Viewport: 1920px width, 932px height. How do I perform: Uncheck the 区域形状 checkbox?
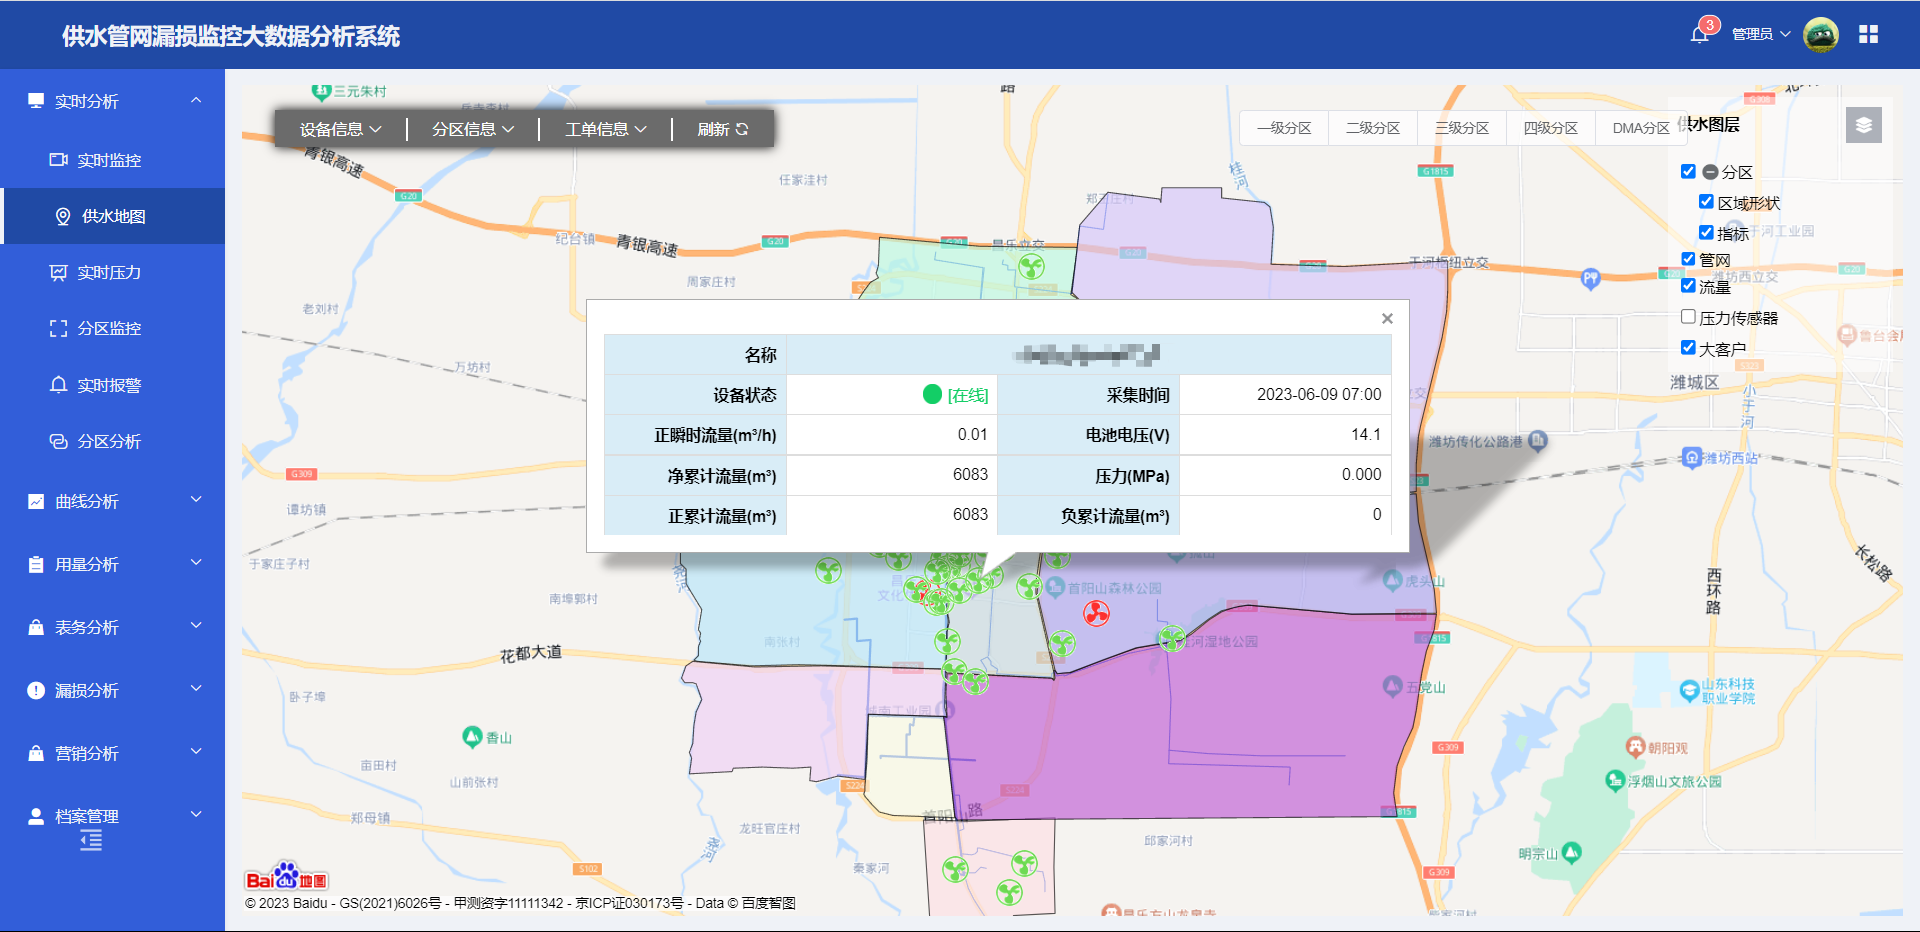[1706, 202]
